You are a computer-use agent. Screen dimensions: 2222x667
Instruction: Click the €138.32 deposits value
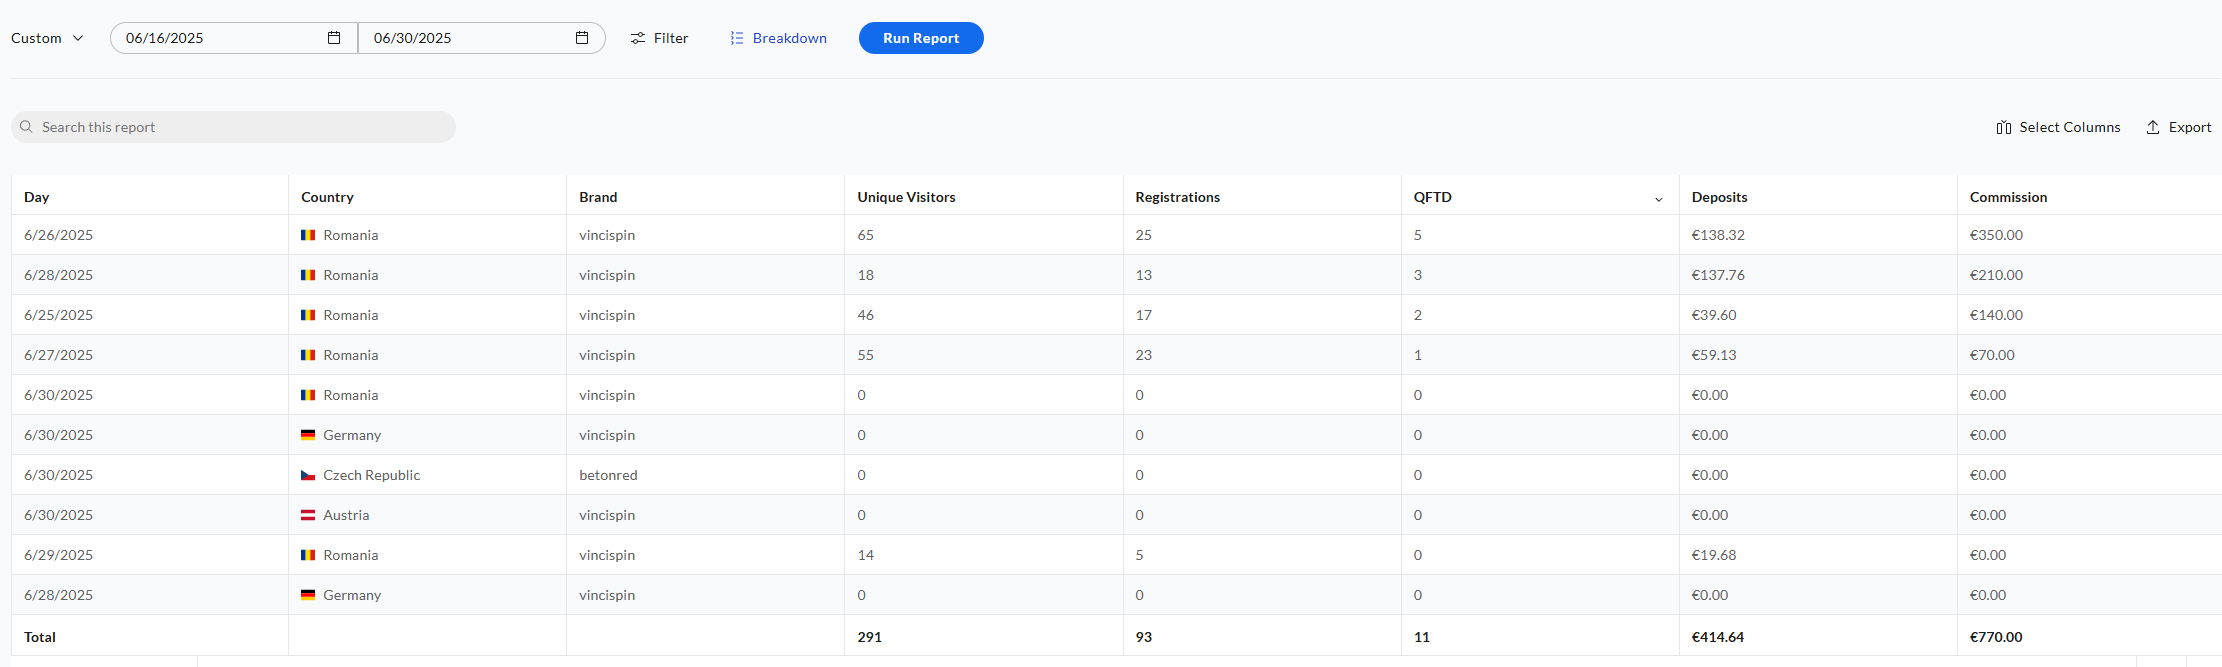[x=1718, y=235]
